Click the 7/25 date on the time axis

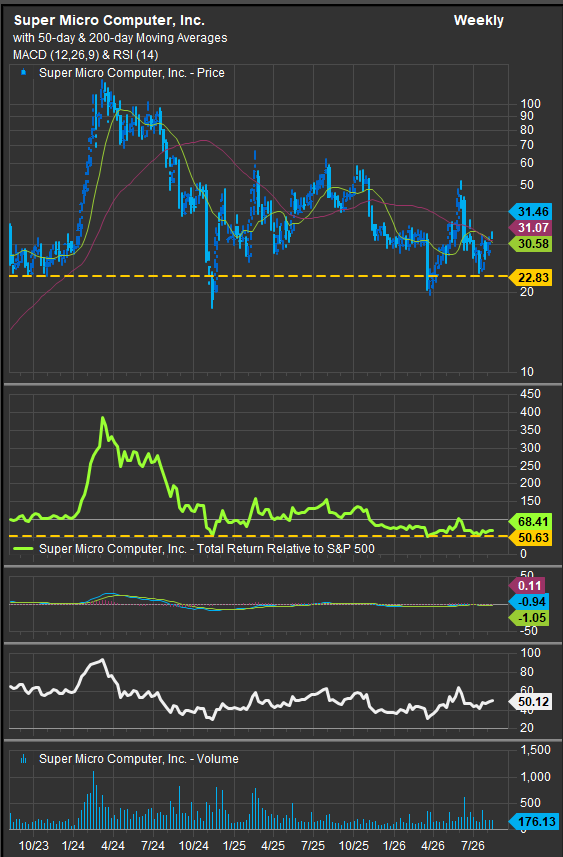tap(313, 846)
